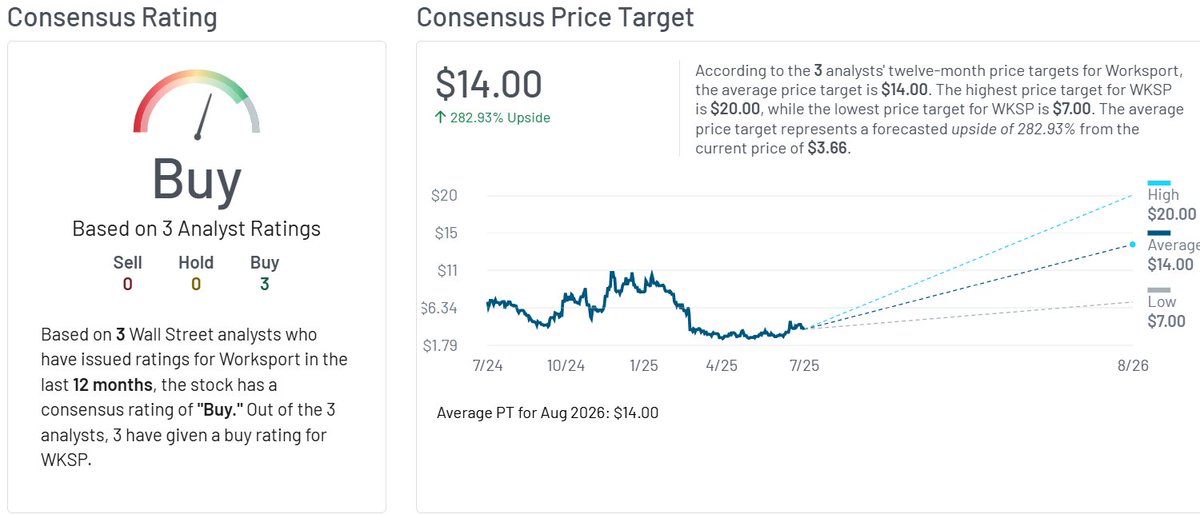The image size is (1200, 514).
Task: Click the 7/25 date on chart axis
Action: click(x=804, y=366)
